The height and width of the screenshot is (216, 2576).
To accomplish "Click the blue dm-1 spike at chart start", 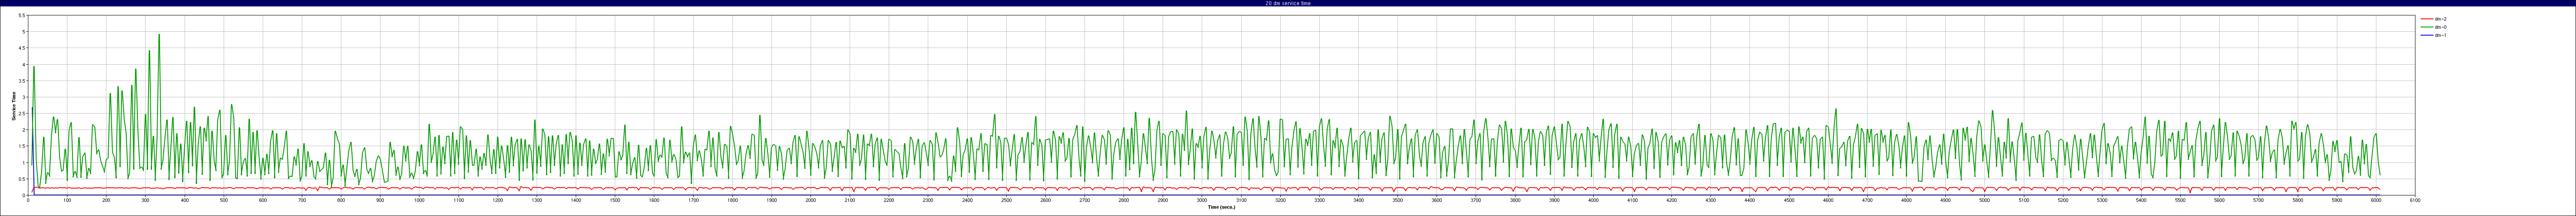I will 32,108.
